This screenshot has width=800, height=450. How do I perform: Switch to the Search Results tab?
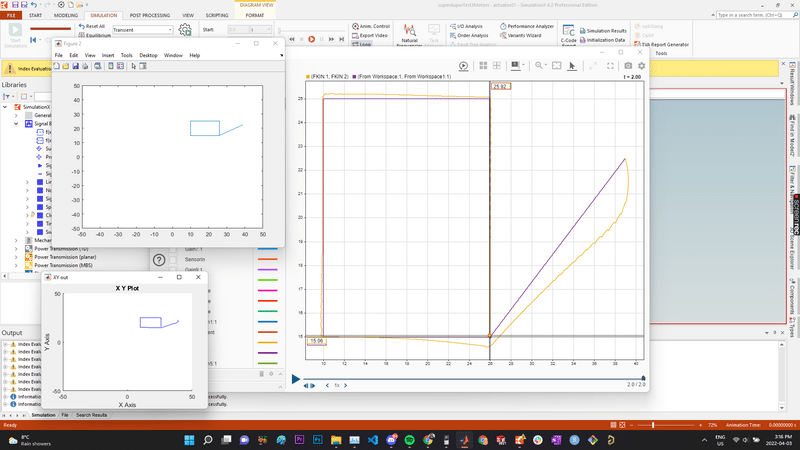[x=91, y=415]
